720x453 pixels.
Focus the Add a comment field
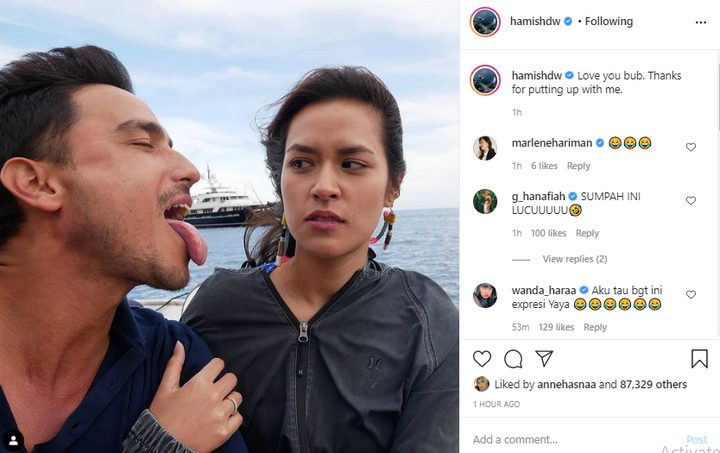pyautogui.click(x=576, y=440)
